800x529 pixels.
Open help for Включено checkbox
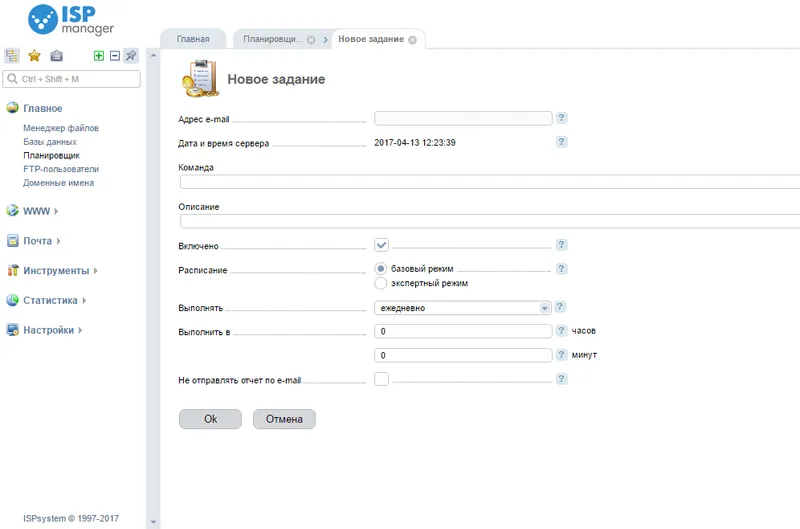pos(561,245)
